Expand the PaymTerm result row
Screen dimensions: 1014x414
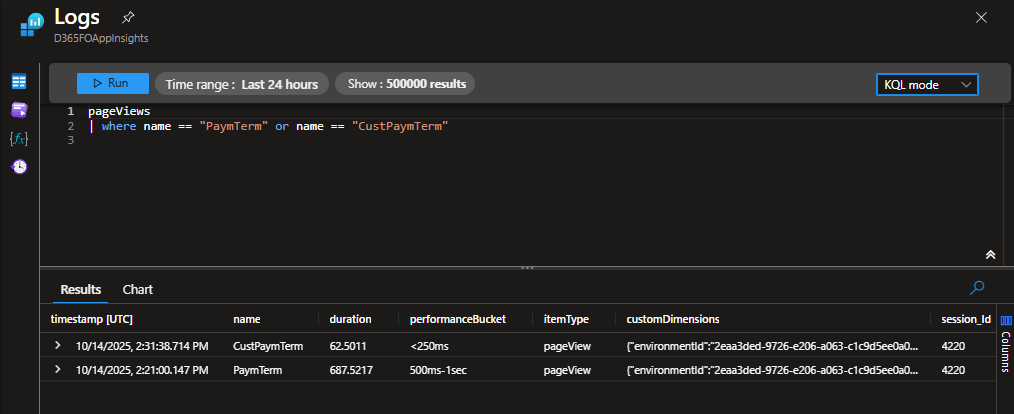click(58, 370)
